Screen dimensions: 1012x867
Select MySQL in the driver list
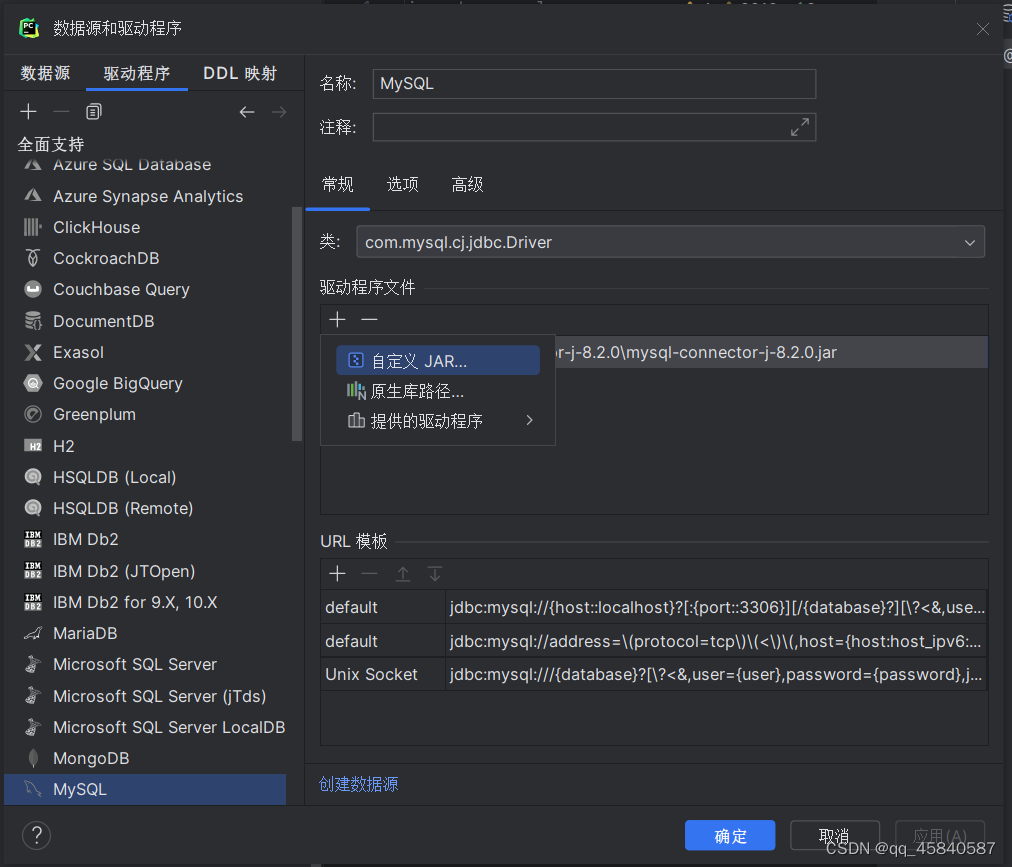(x=145, y=790)
